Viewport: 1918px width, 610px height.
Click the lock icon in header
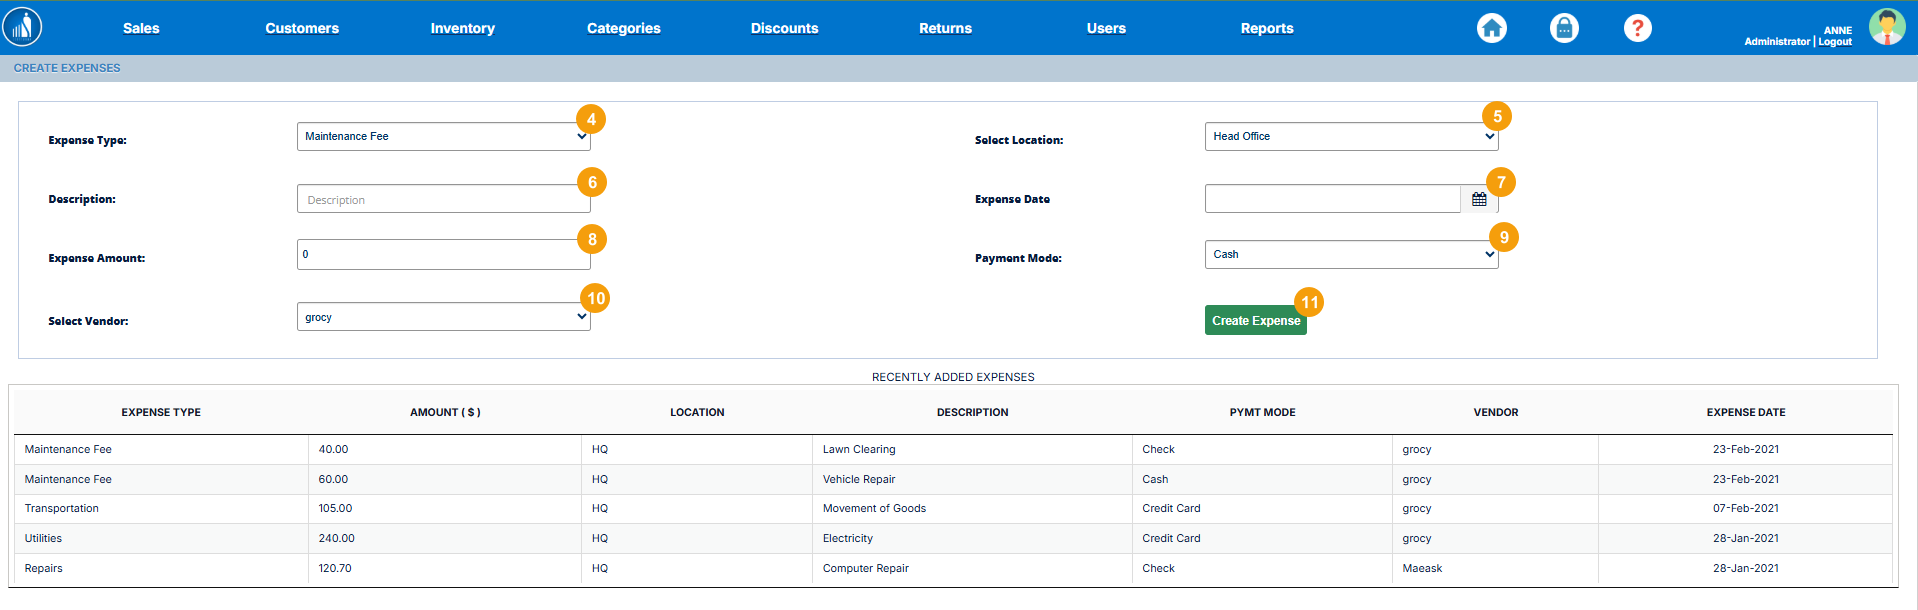(x=1564, y=28)
